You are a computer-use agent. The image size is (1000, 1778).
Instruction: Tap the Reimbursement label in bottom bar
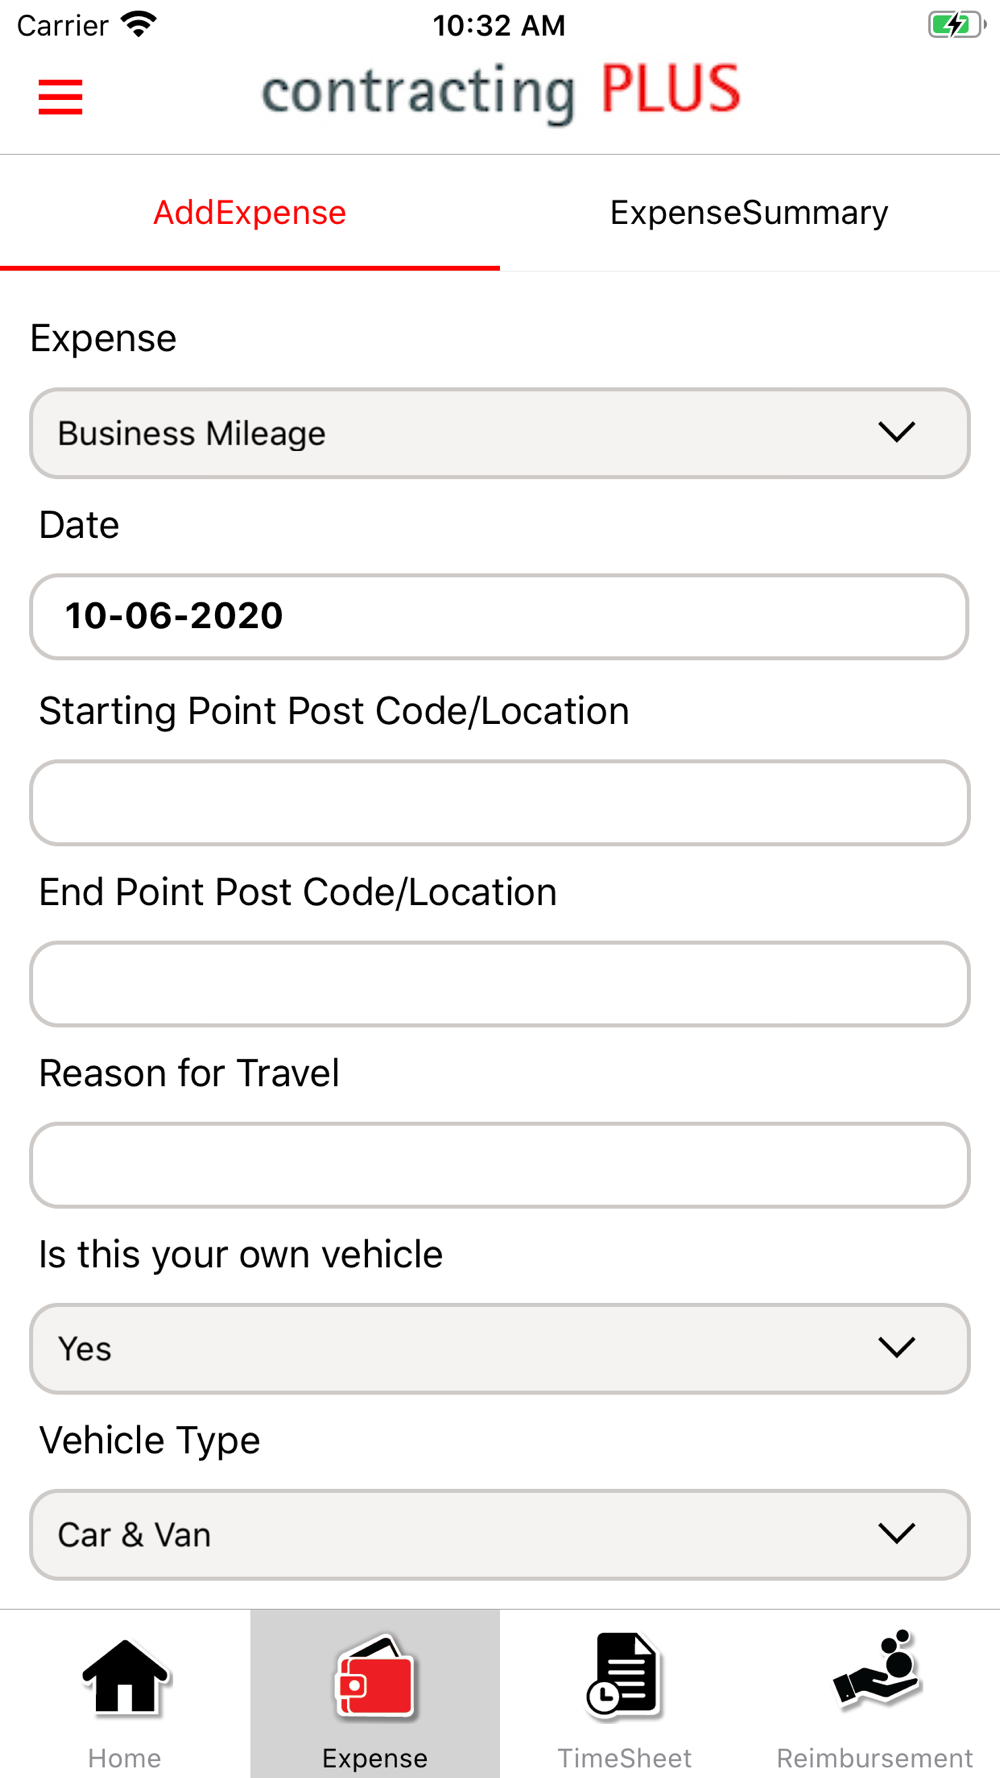point(875,1758)
